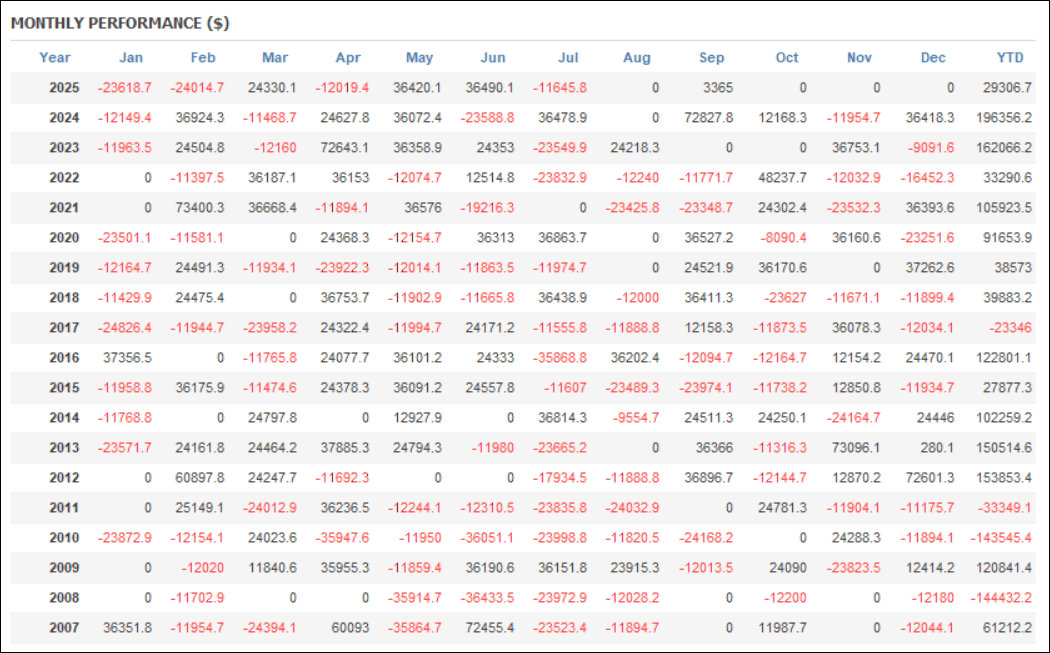Select the 2025 year row label
The width and height of the screenshot is (1050, 653).
point(64,87)
